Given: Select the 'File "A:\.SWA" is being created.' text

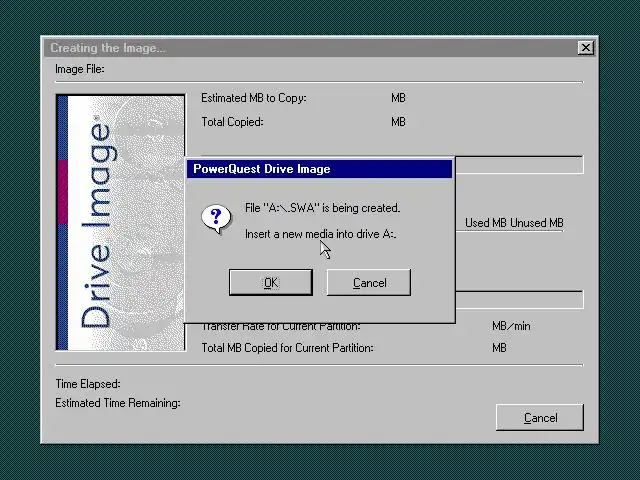Looking at the screenshot, I should point(322,208).
